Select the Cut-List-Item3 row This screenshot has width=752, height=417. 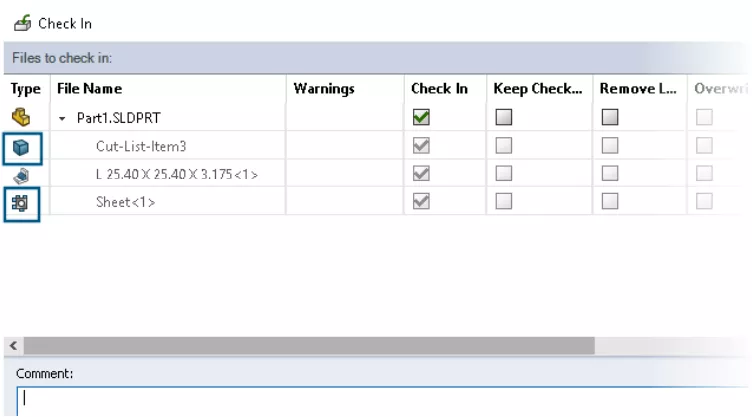pos(142,146)
